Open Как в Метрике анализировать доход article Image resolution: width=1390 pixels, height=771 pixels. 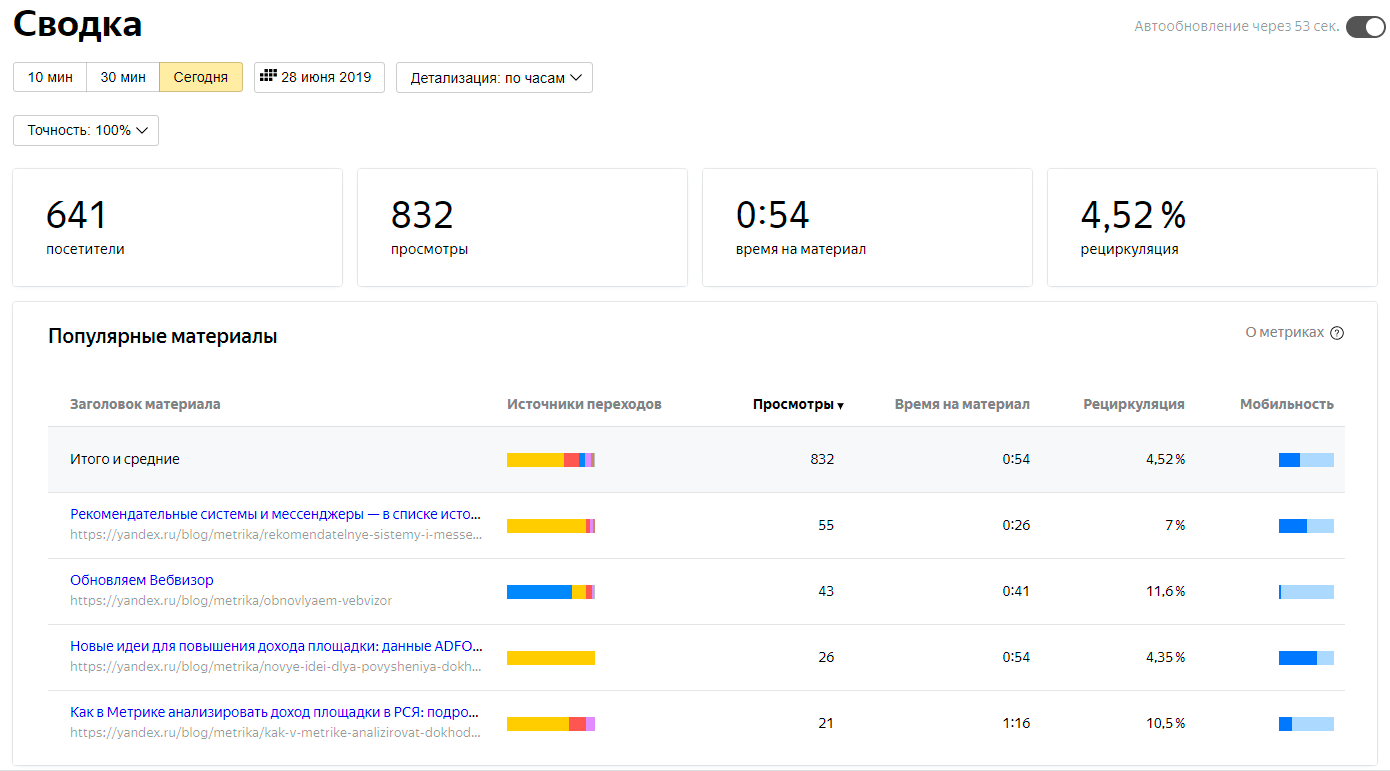pos(274,712)
